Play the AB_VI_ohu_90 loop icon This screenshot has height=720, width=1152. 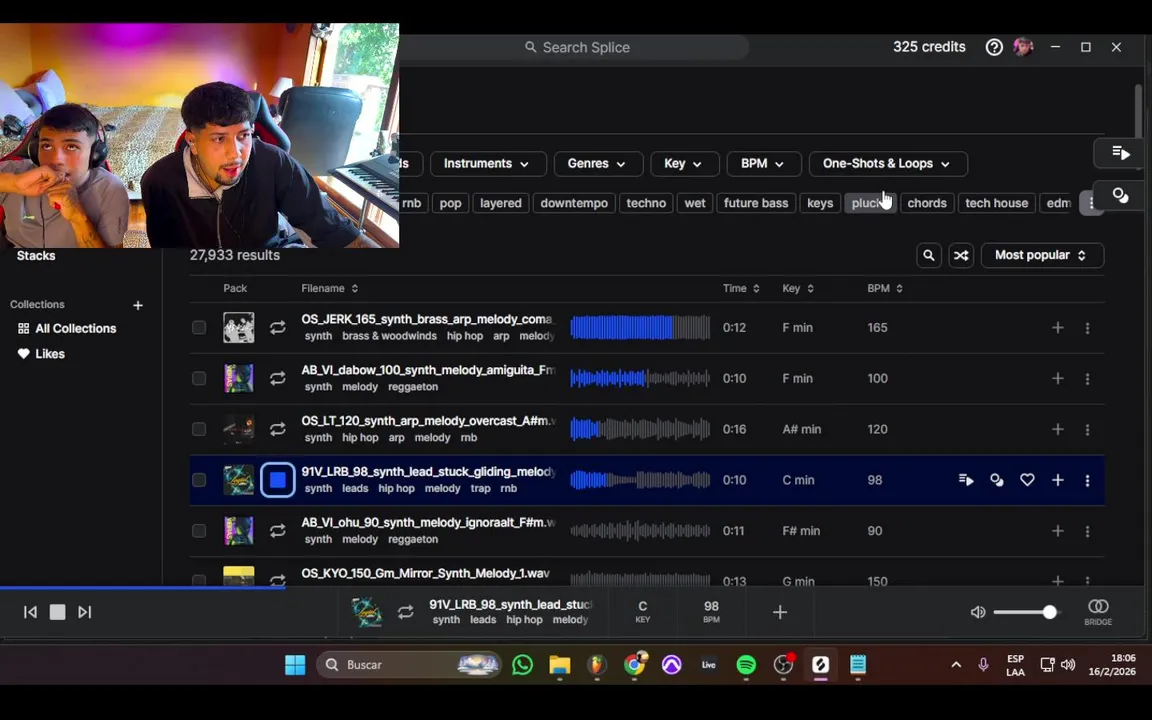click(x=277, y=530)
